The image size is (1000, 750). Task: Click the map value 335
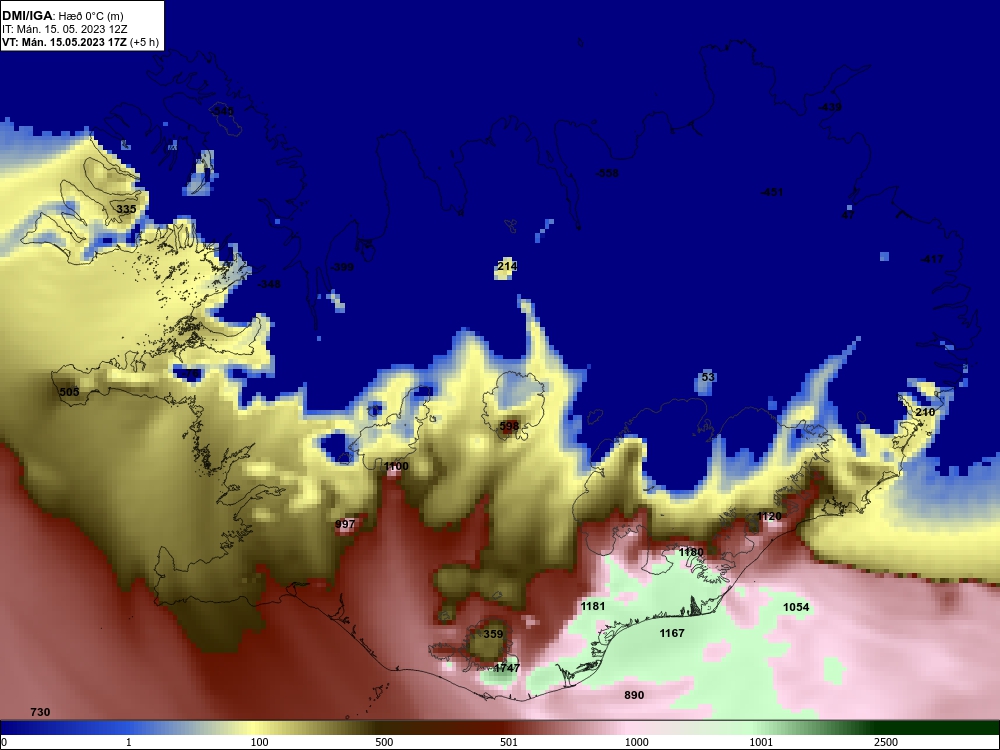point(126,209)
